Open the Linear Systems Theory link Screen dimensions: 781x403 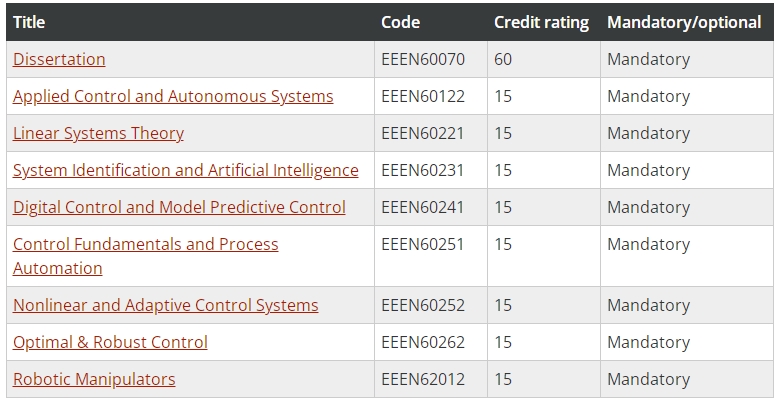pos(98,133)
